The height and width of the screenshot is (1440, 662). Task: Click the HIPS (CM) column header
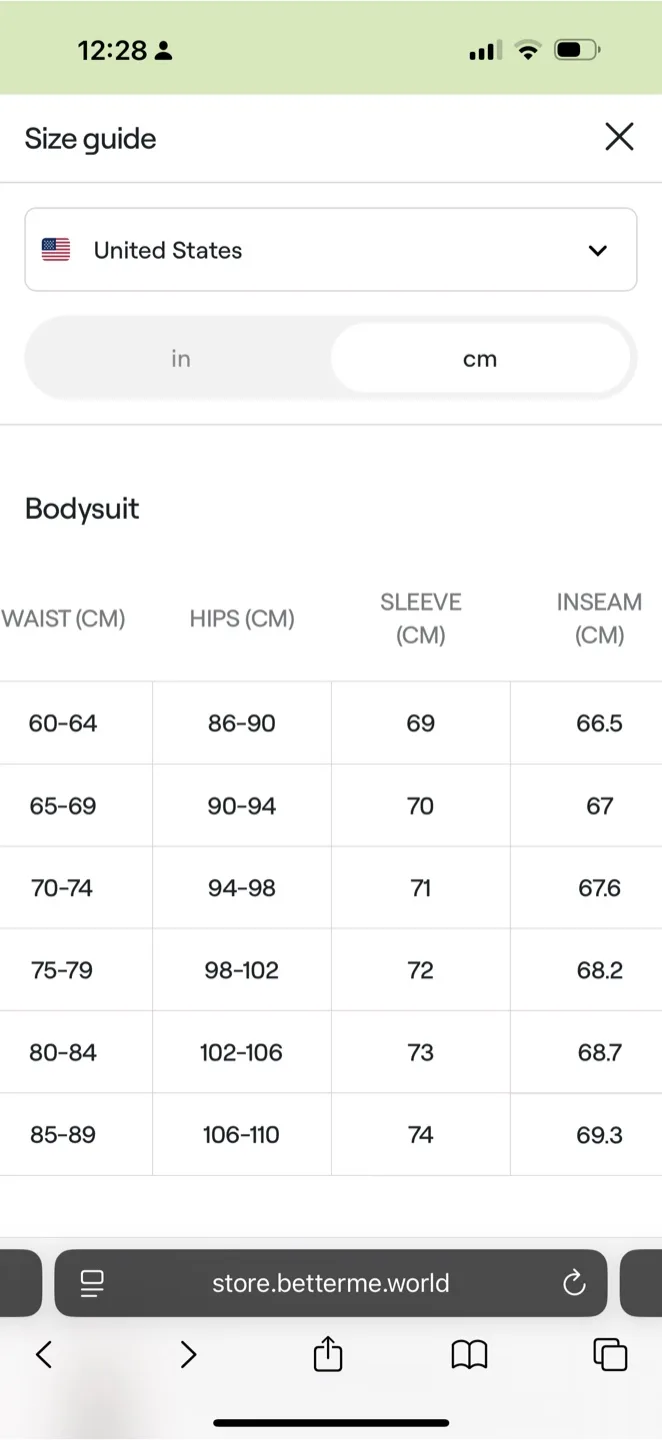pos(242,618)
